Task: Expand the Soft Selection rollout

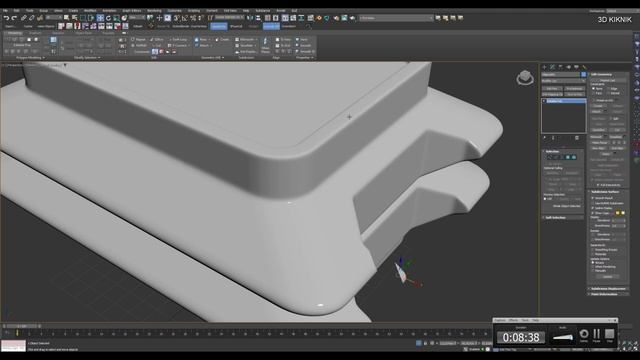Action: point(563,218)
